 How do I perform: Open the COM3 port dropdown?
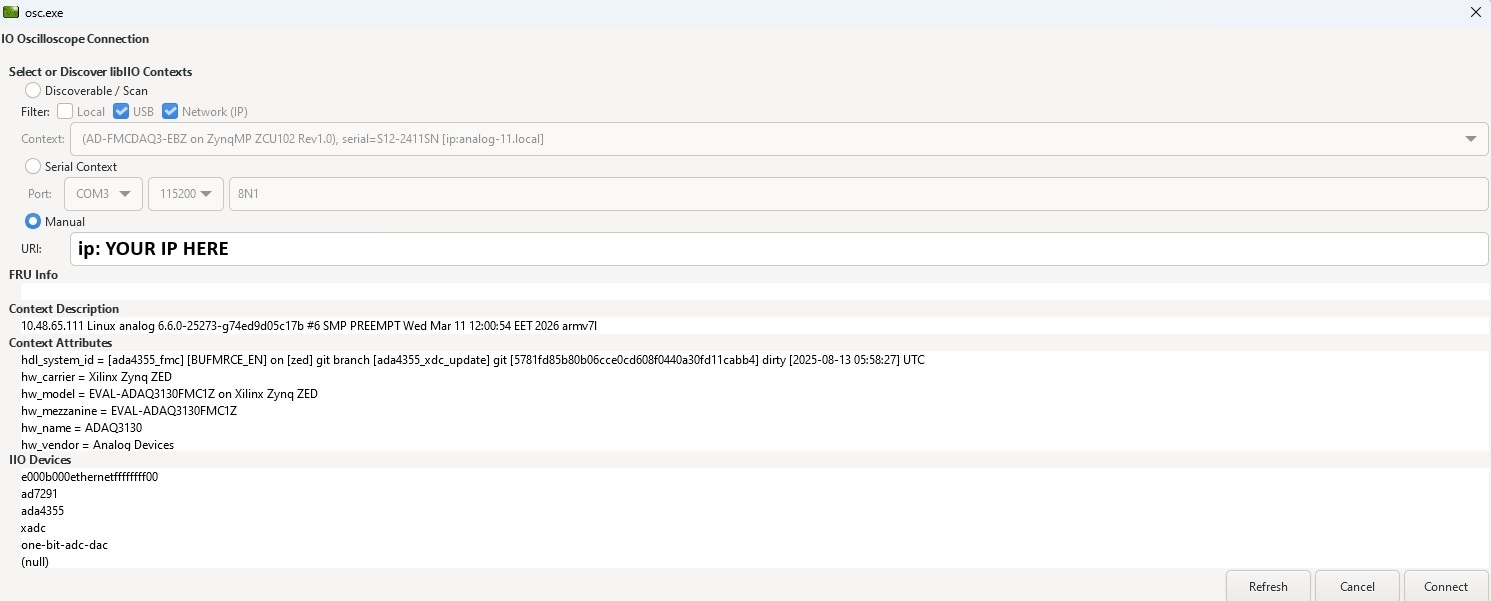[x=103, y=194]
